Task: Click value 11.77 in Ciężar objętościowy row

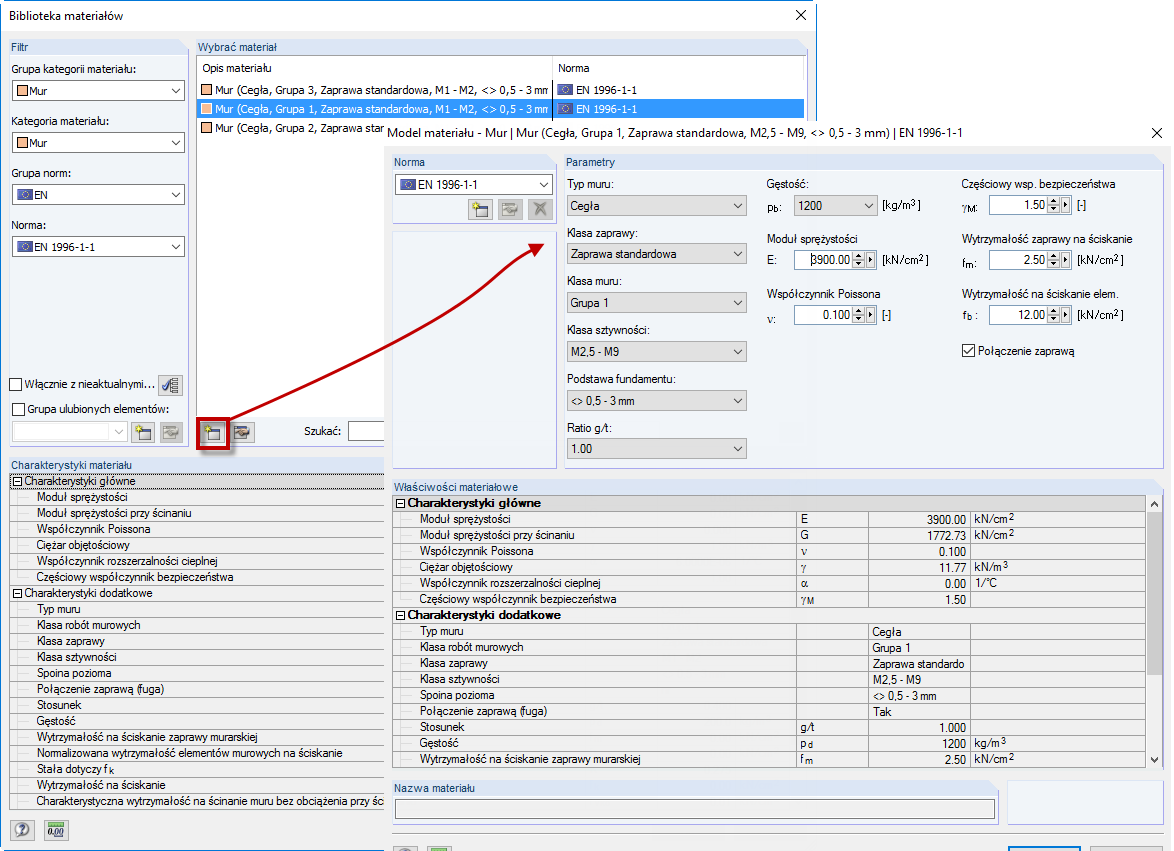Action: point(952,567)
